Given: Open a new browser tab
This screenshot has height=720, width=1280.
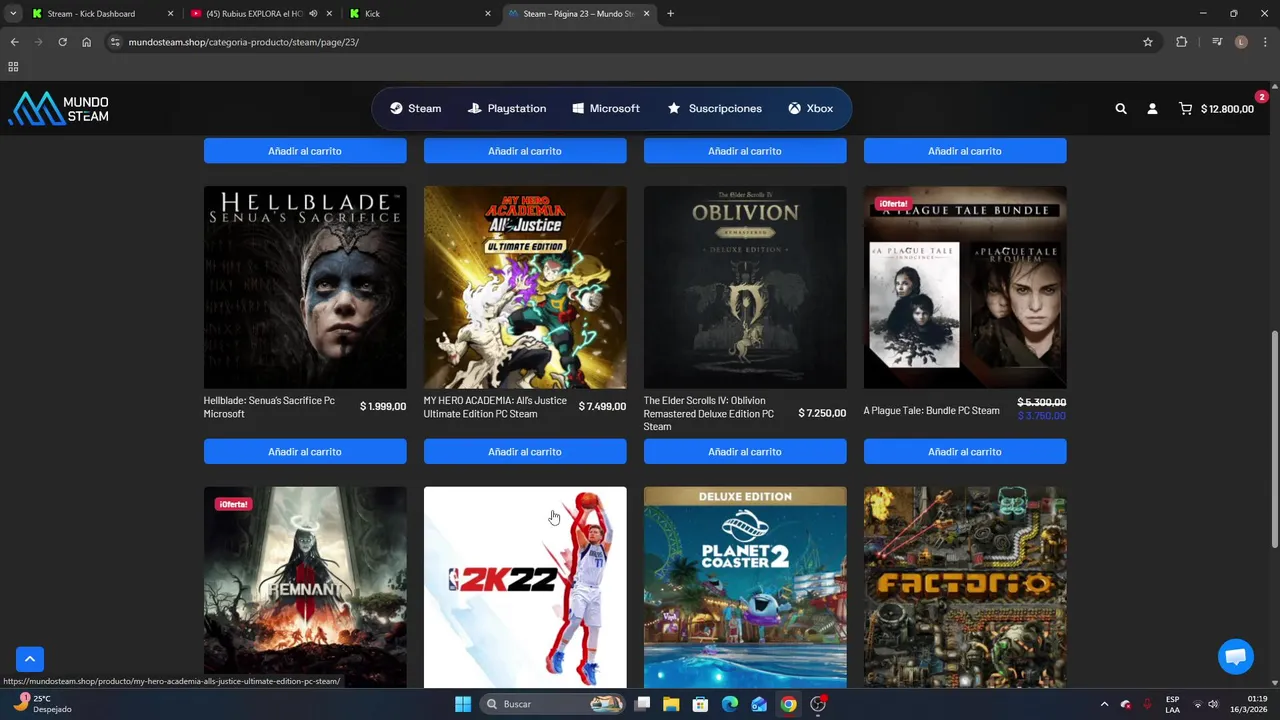Looking at the screenshot, I should click(x=670, y=14).
